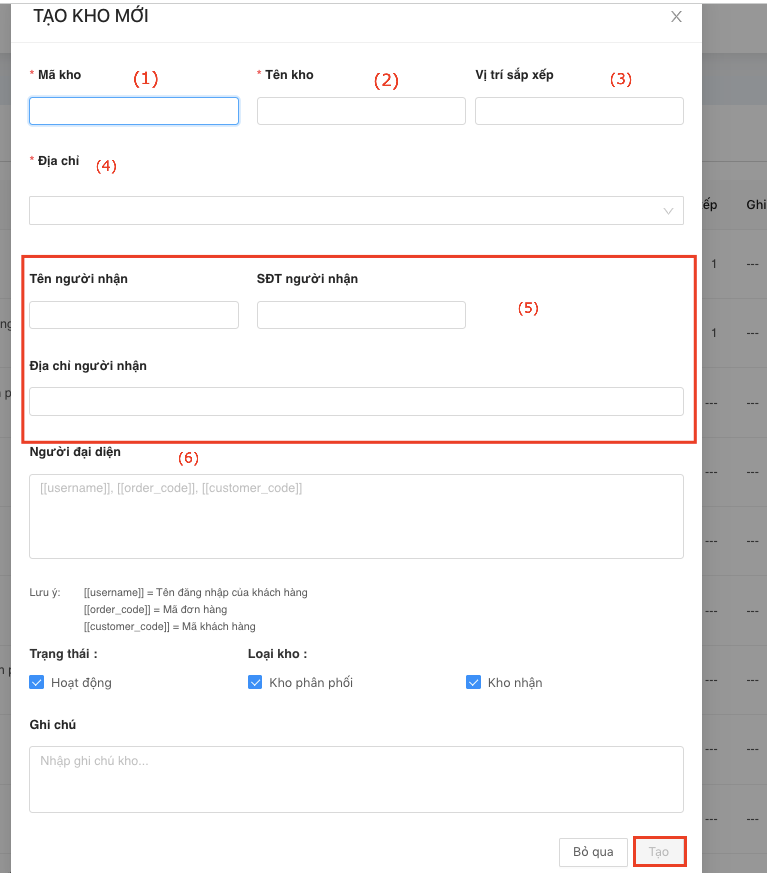This screenshot has width=767, height=873.
Task: Uncheck the Hoạt động checkbox
Action: pyautogui.click(x=37, y=683)
